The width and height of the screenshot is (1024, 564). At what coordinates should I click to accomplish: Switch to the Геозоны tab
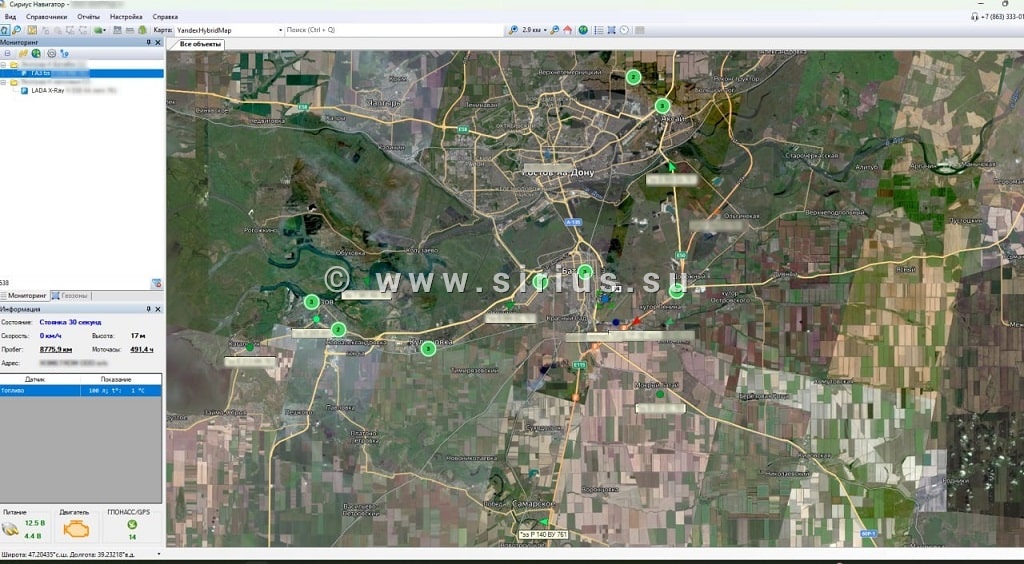[70, 296]
